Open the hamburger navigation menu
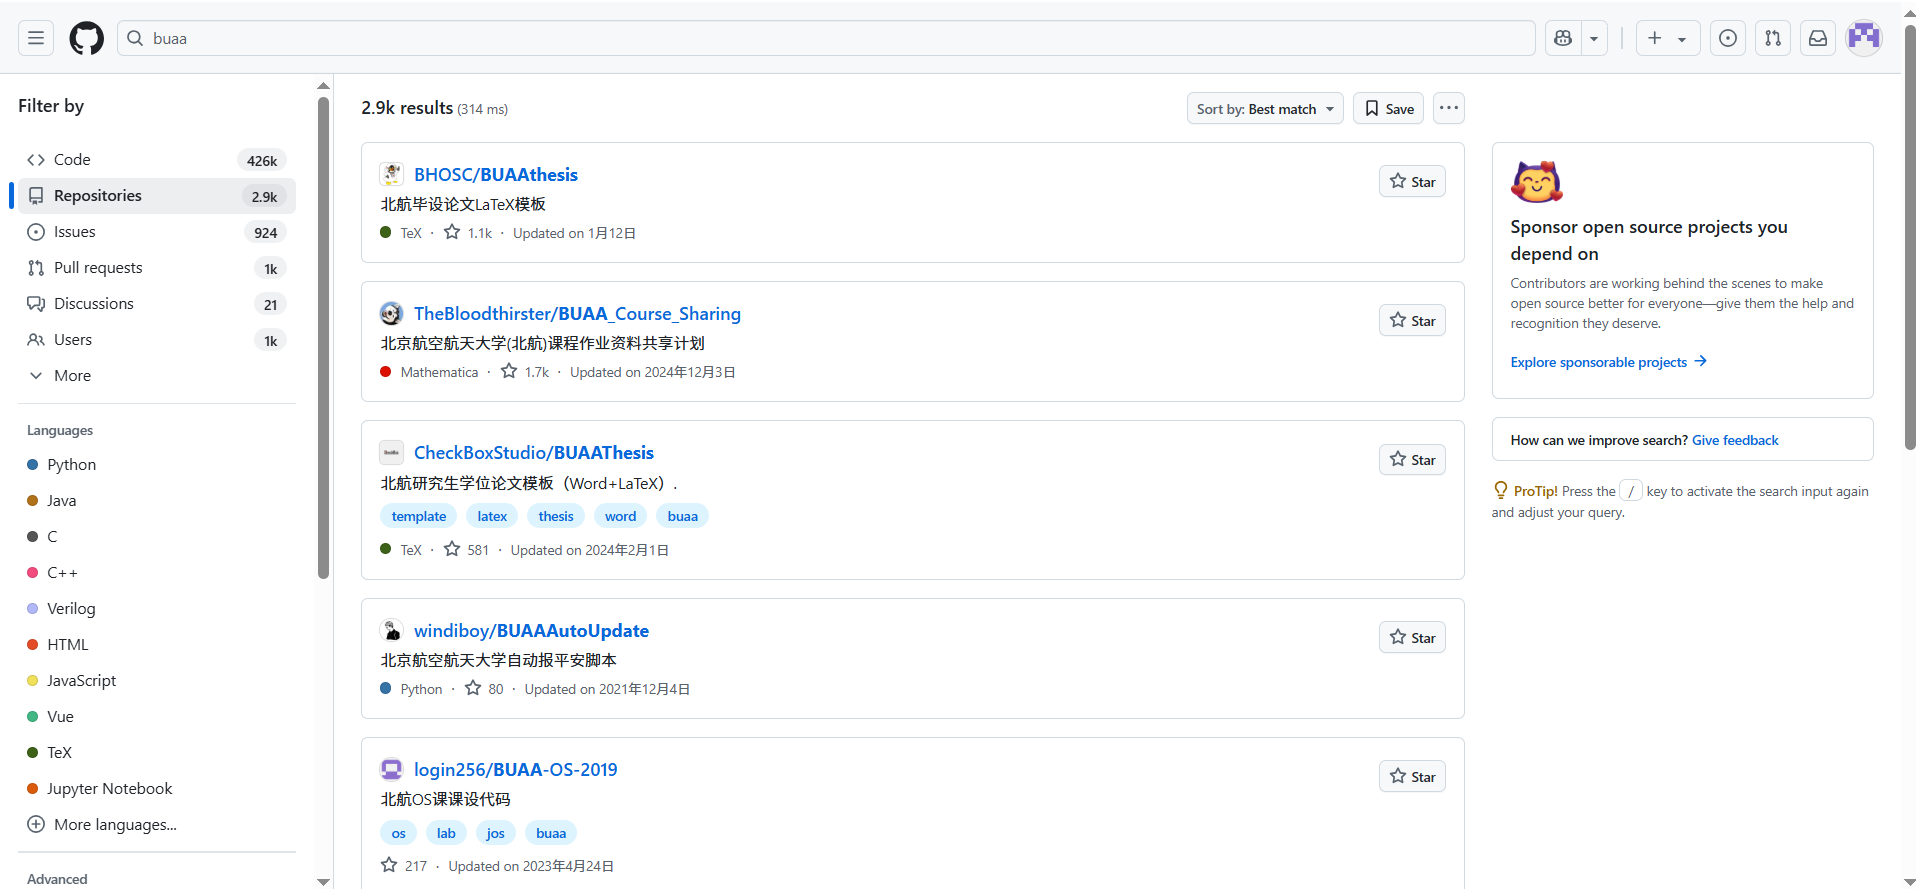Screen dimensions: 1916x889 click(x=36, y=38)
